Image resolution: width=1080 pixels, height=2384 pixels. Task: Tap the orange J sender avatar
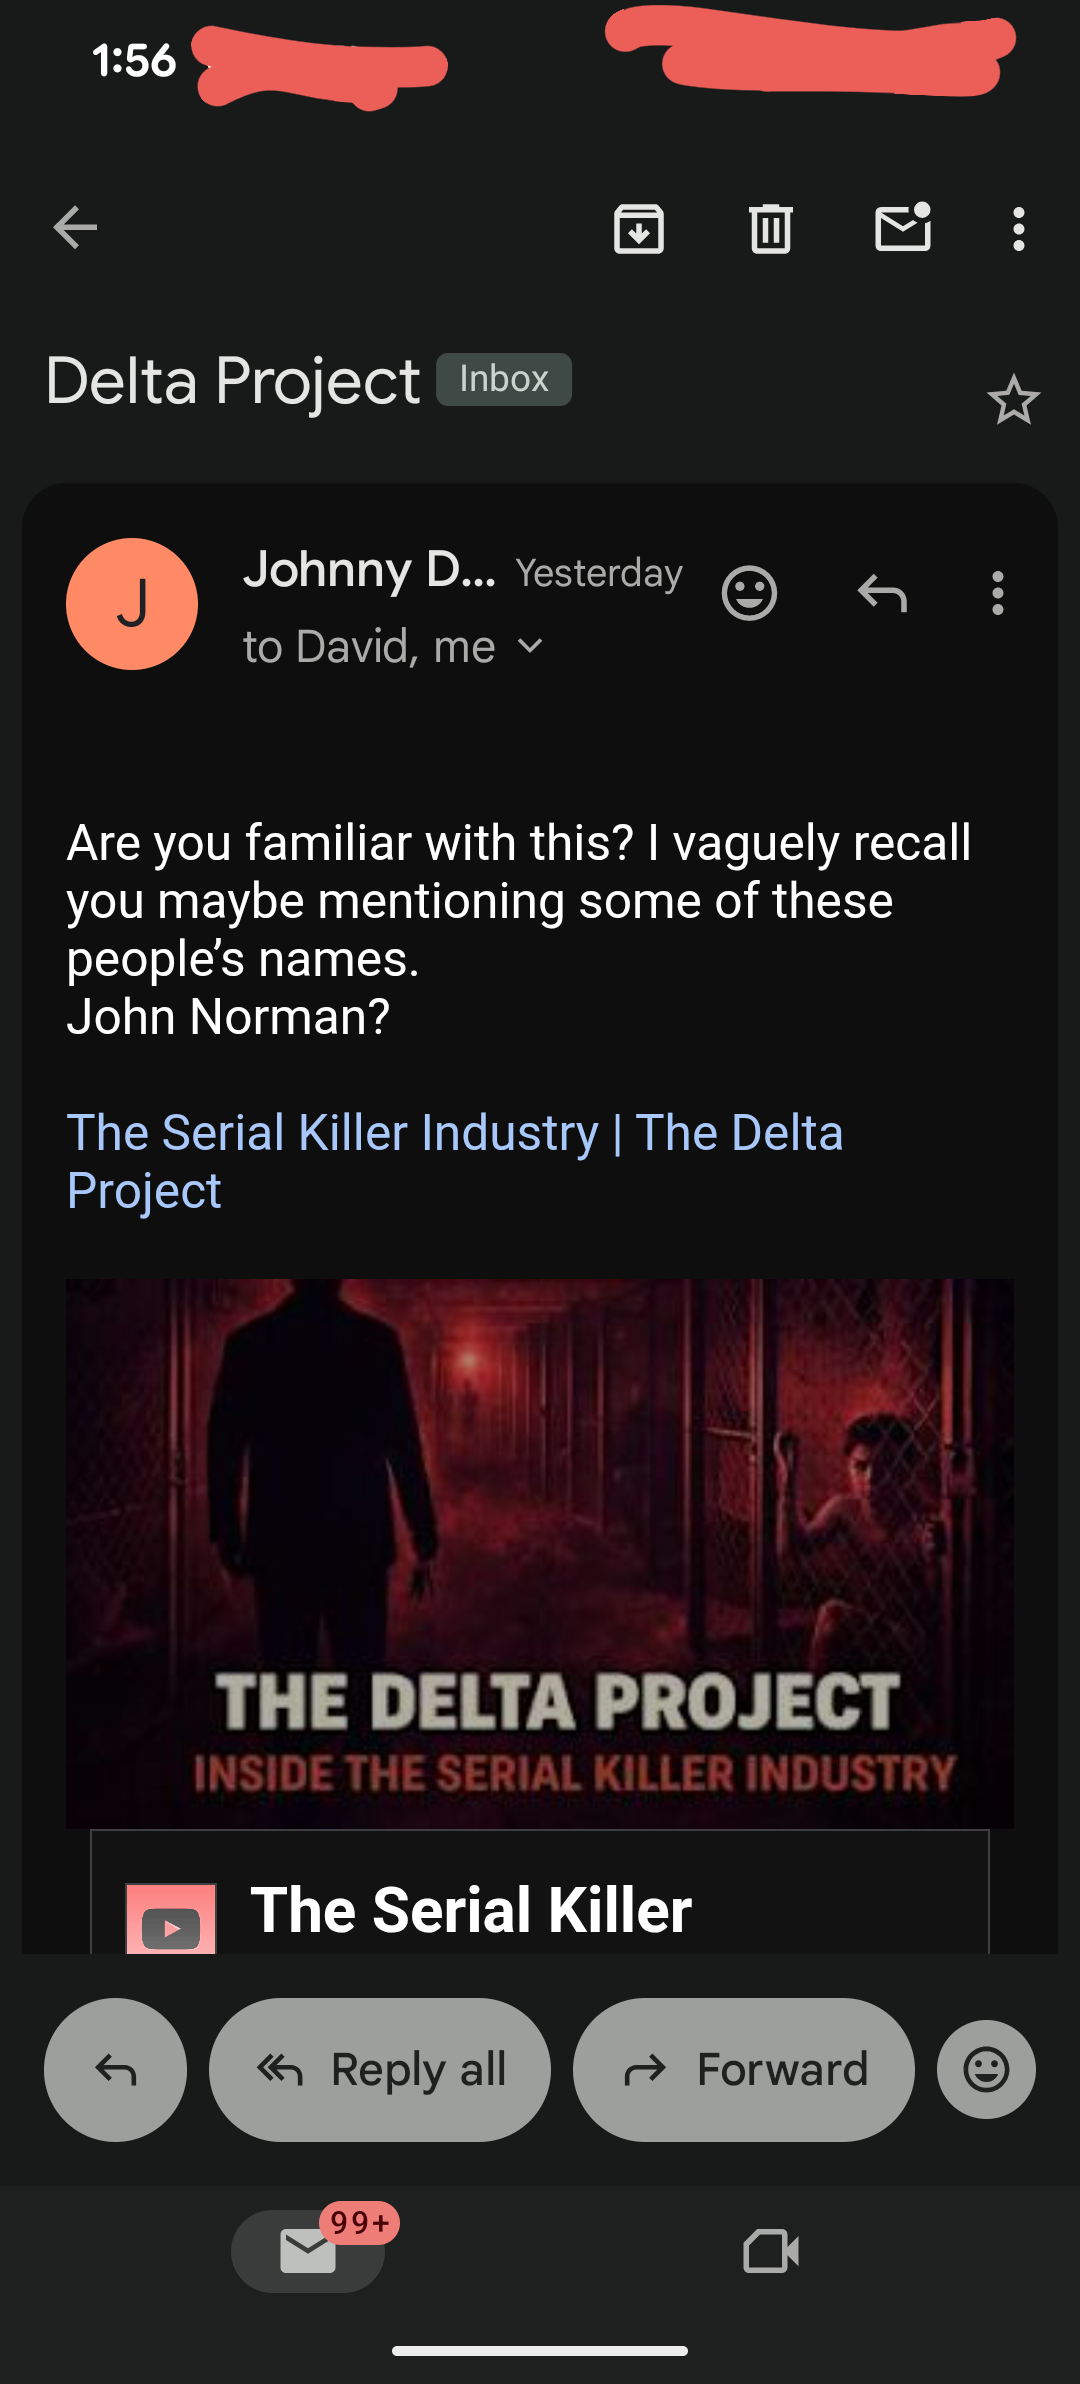(132, 604)
